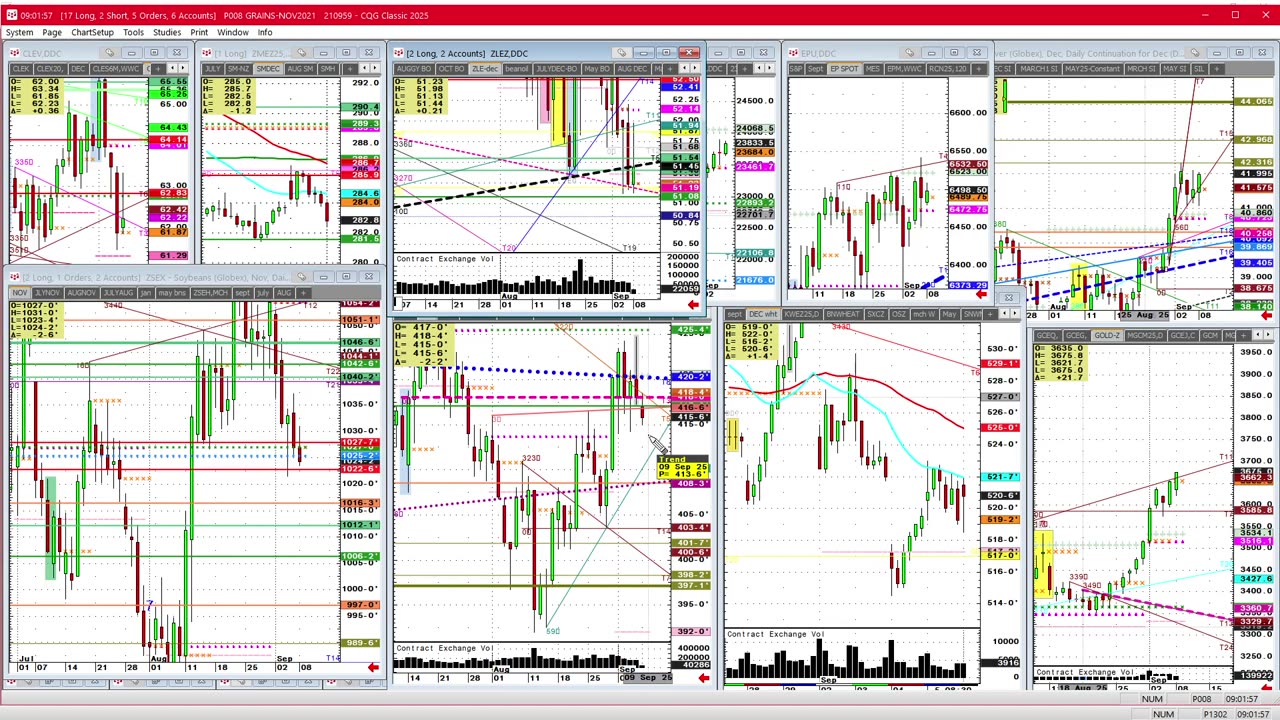Switch to the SMDEC tab
Image resolution: width=1280 pixels, height=720 pixels.
click(x=268, y=68)
